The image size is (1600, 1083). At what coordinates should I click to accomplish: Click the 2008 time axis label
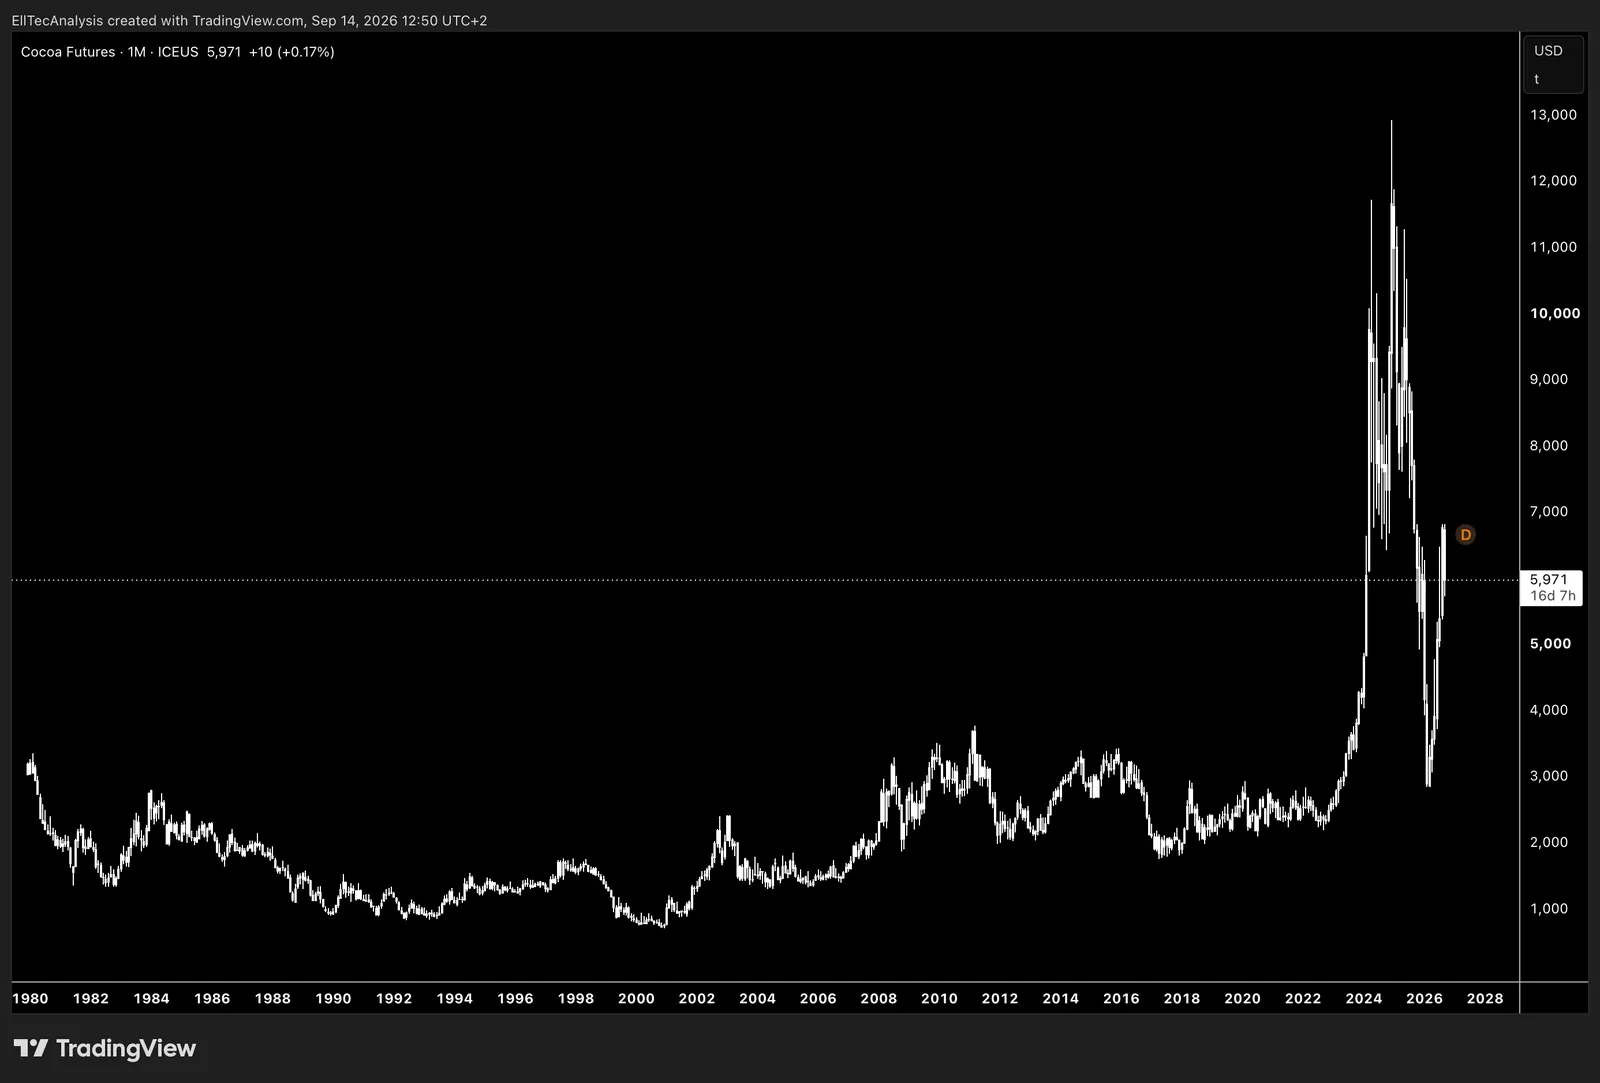879,998
